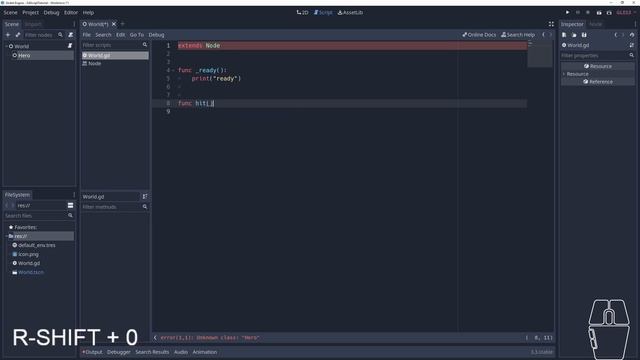640x360 pixels.
Task: Open Online Docs link
Action: tap(479, 35)
